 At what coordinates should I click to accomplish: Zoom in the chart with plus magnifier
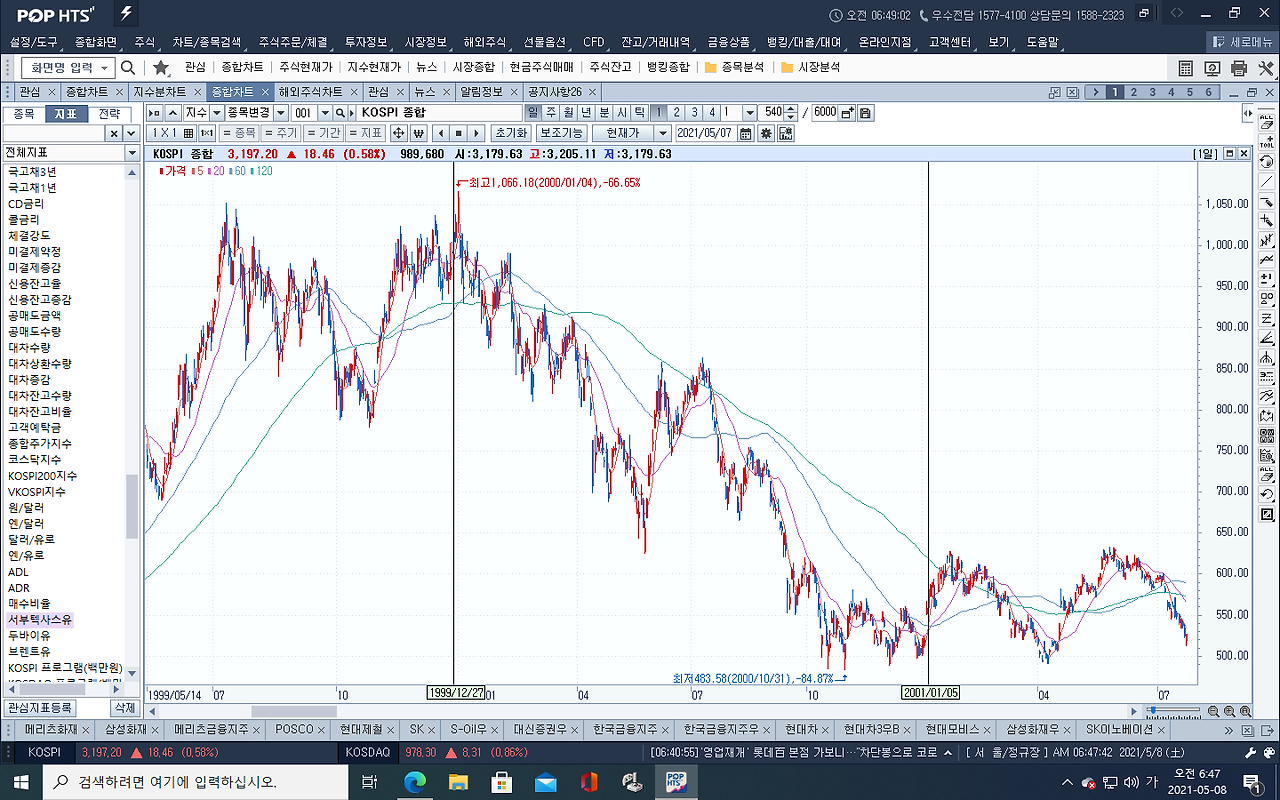1230,711
